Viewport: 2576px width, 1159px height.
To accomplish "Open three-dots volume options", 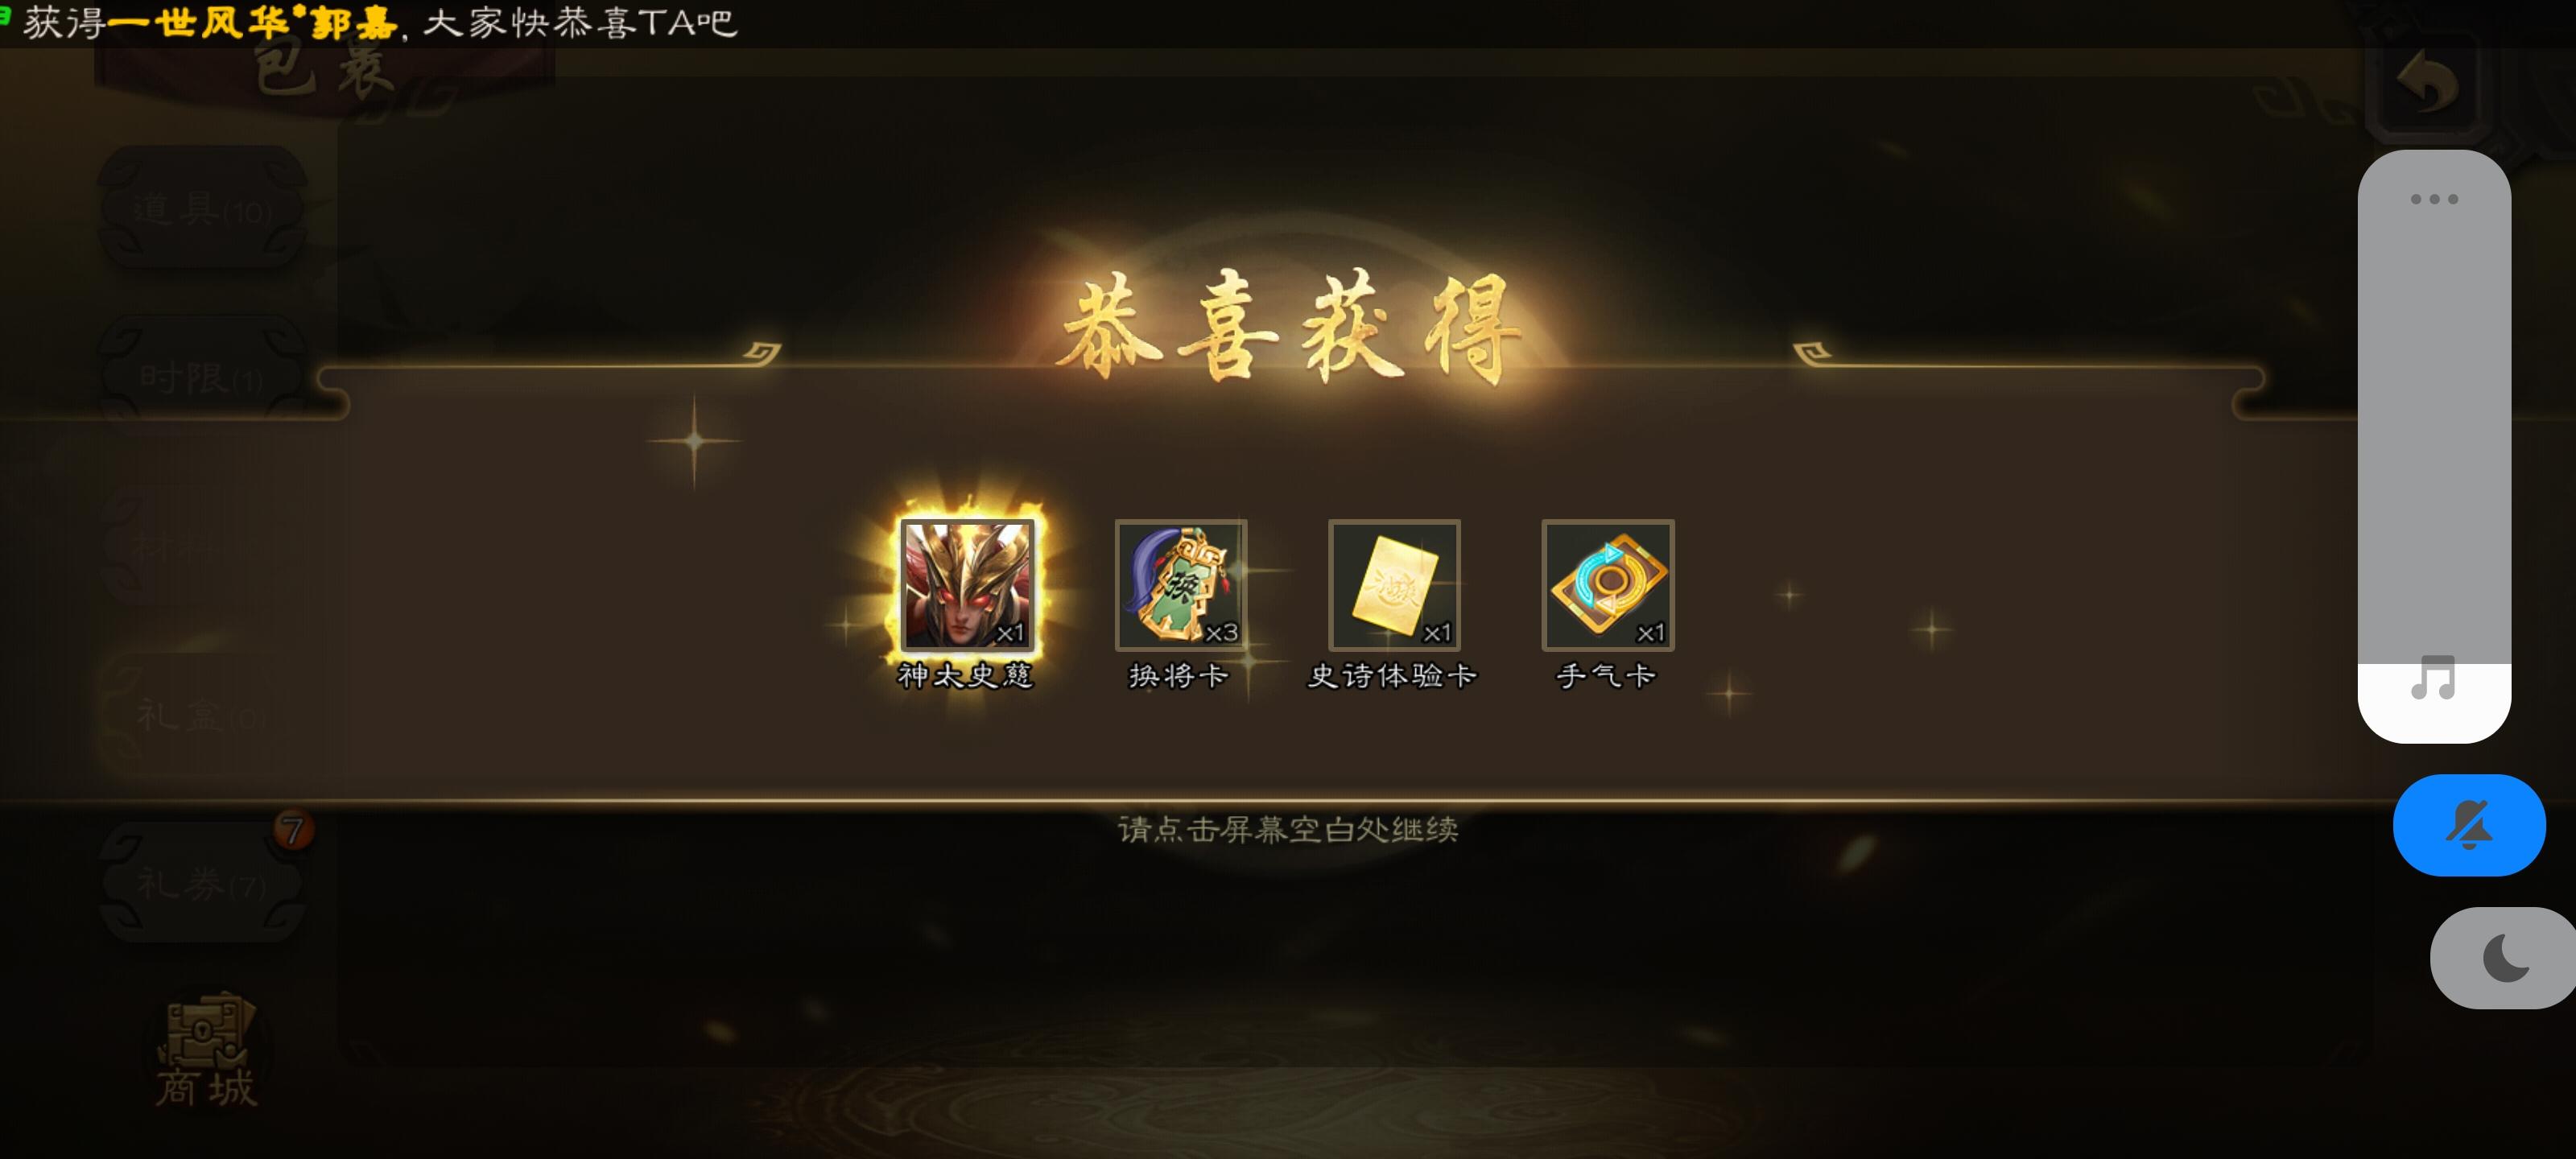I will click(2433, 199).
